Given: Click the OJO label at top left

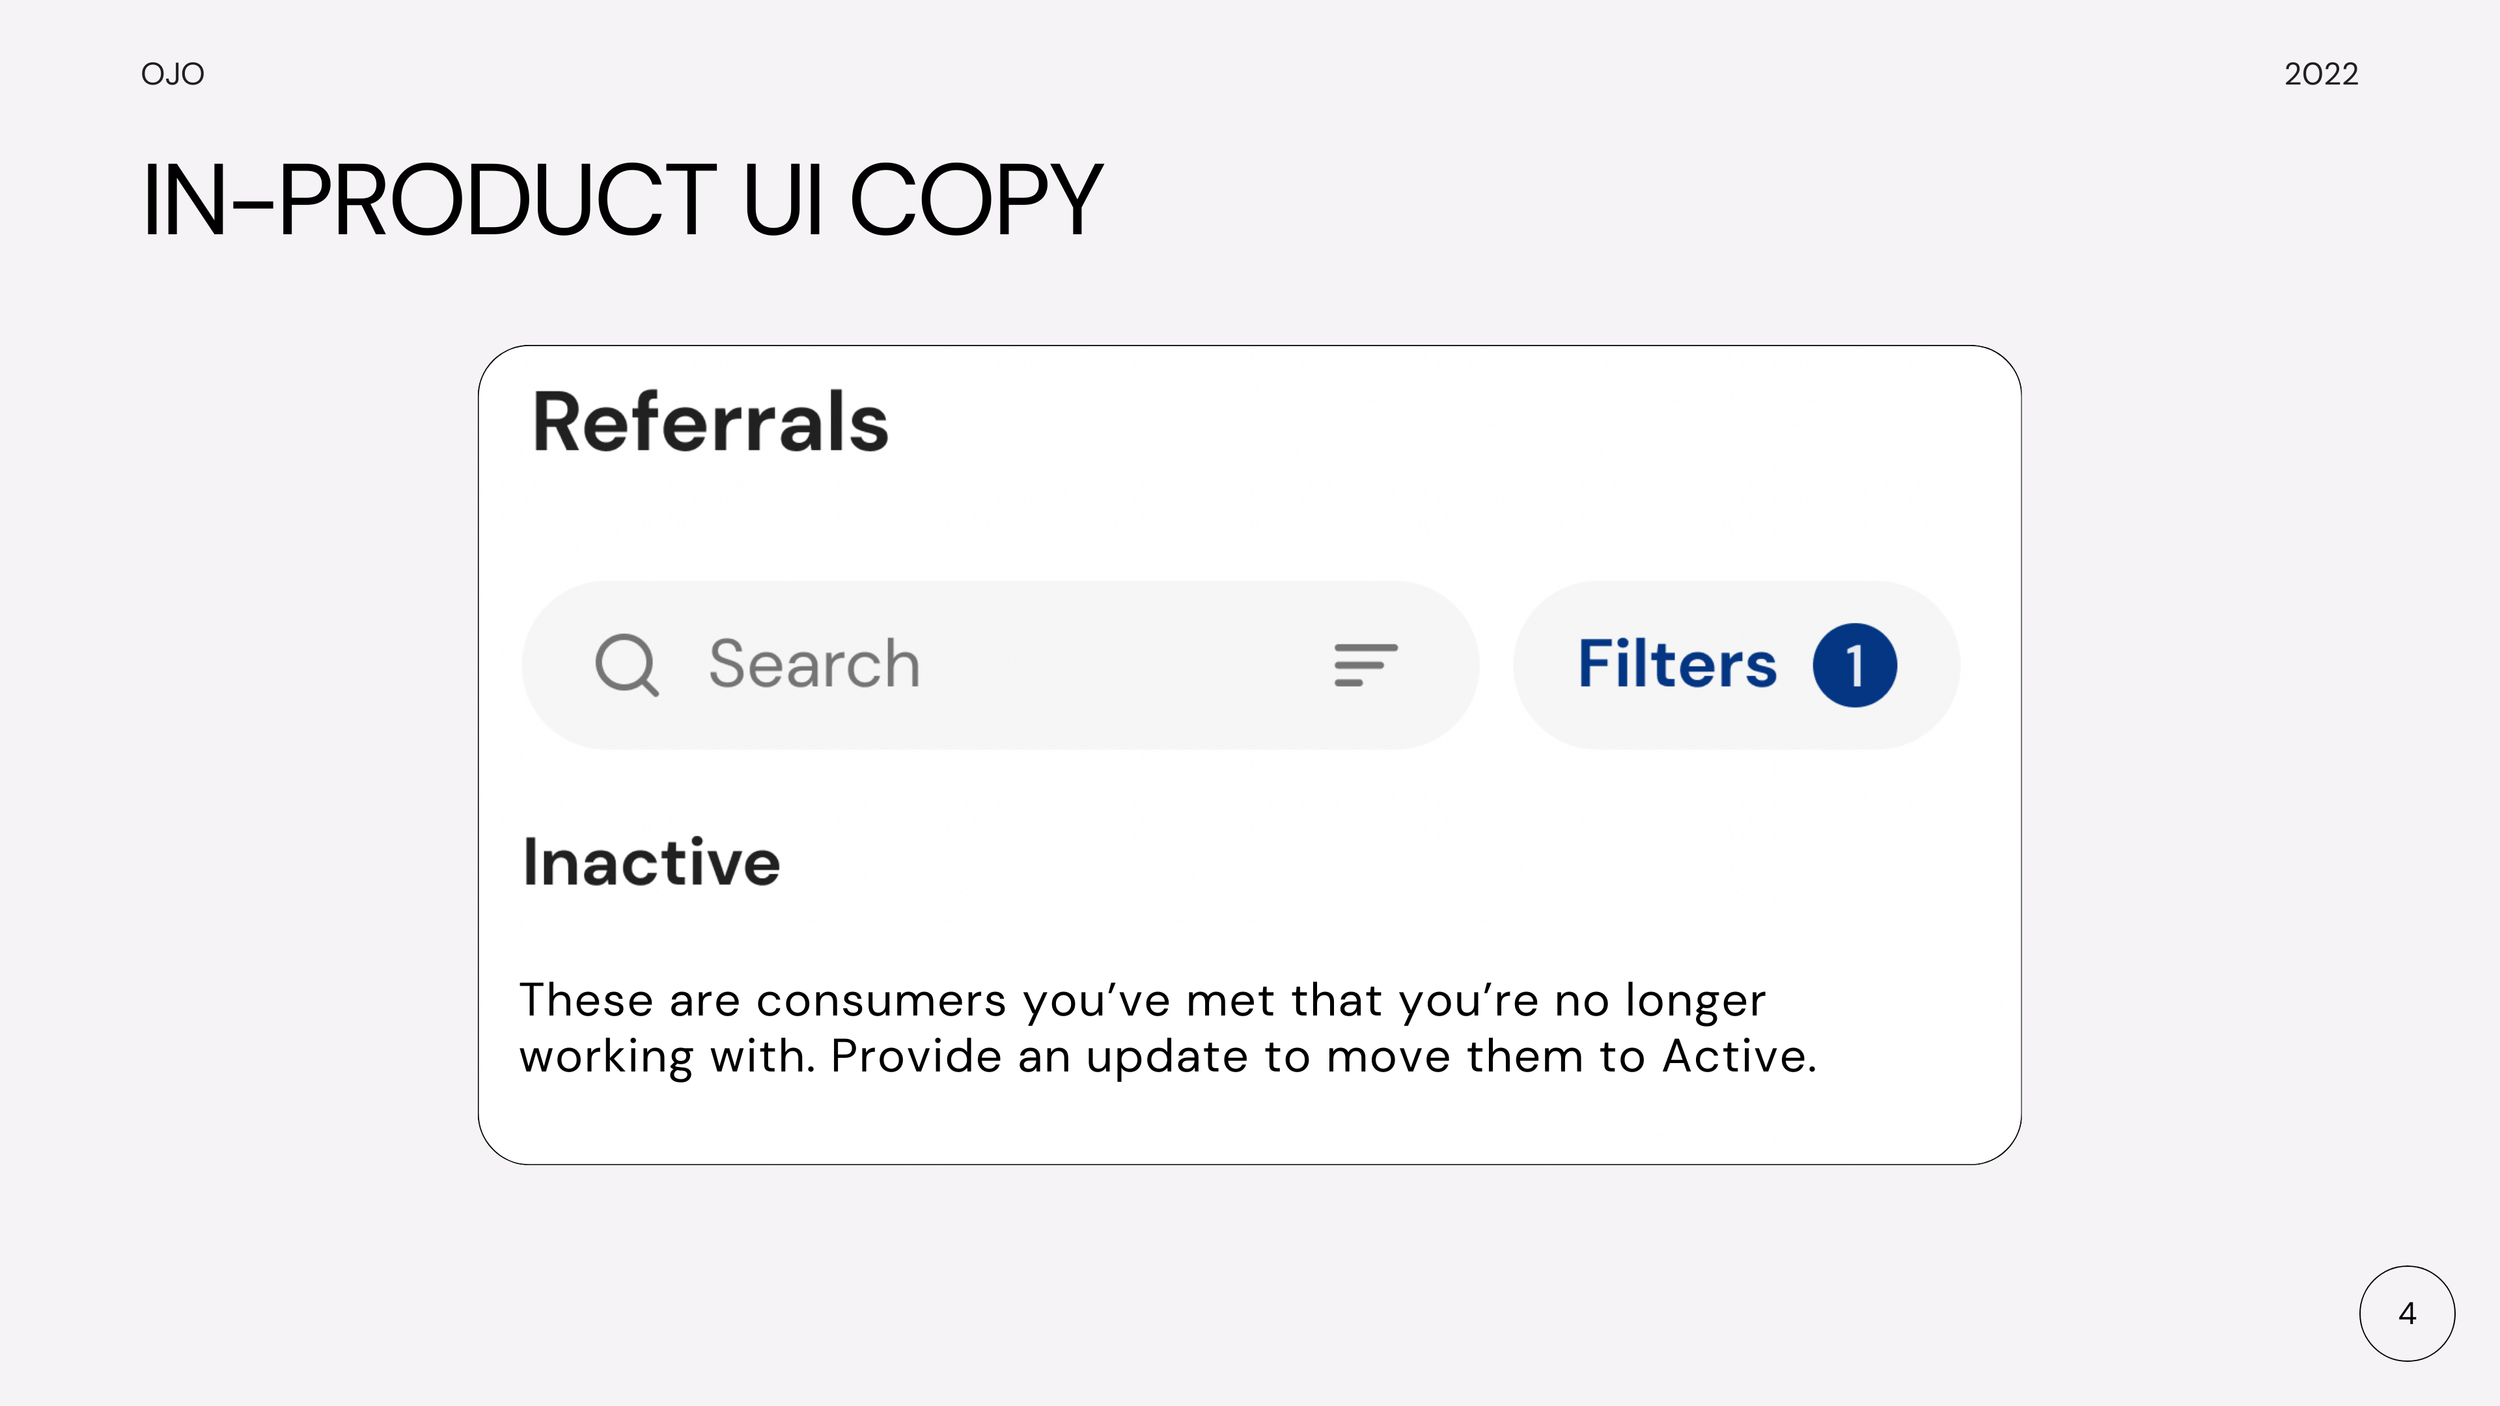Looking at the screenshot, I should 173,74.
